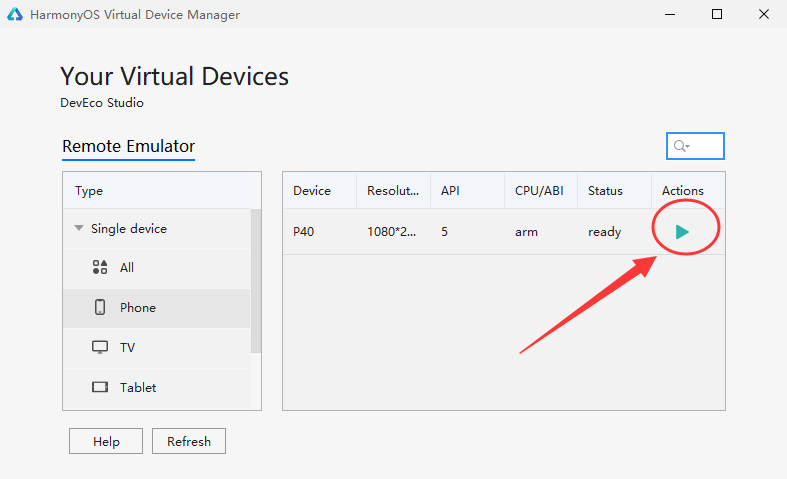Click the All device type grid icon

pos(100,267)
